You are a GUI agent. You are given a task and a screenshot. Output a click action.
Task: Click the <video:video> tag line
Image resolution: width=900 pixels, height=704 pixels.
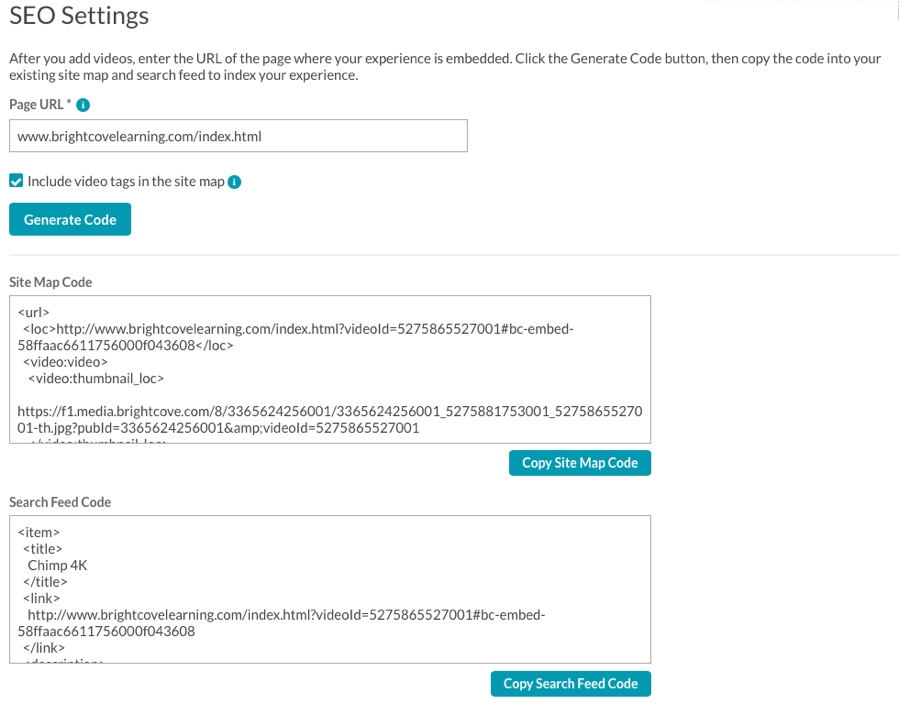tap(65, 362)
